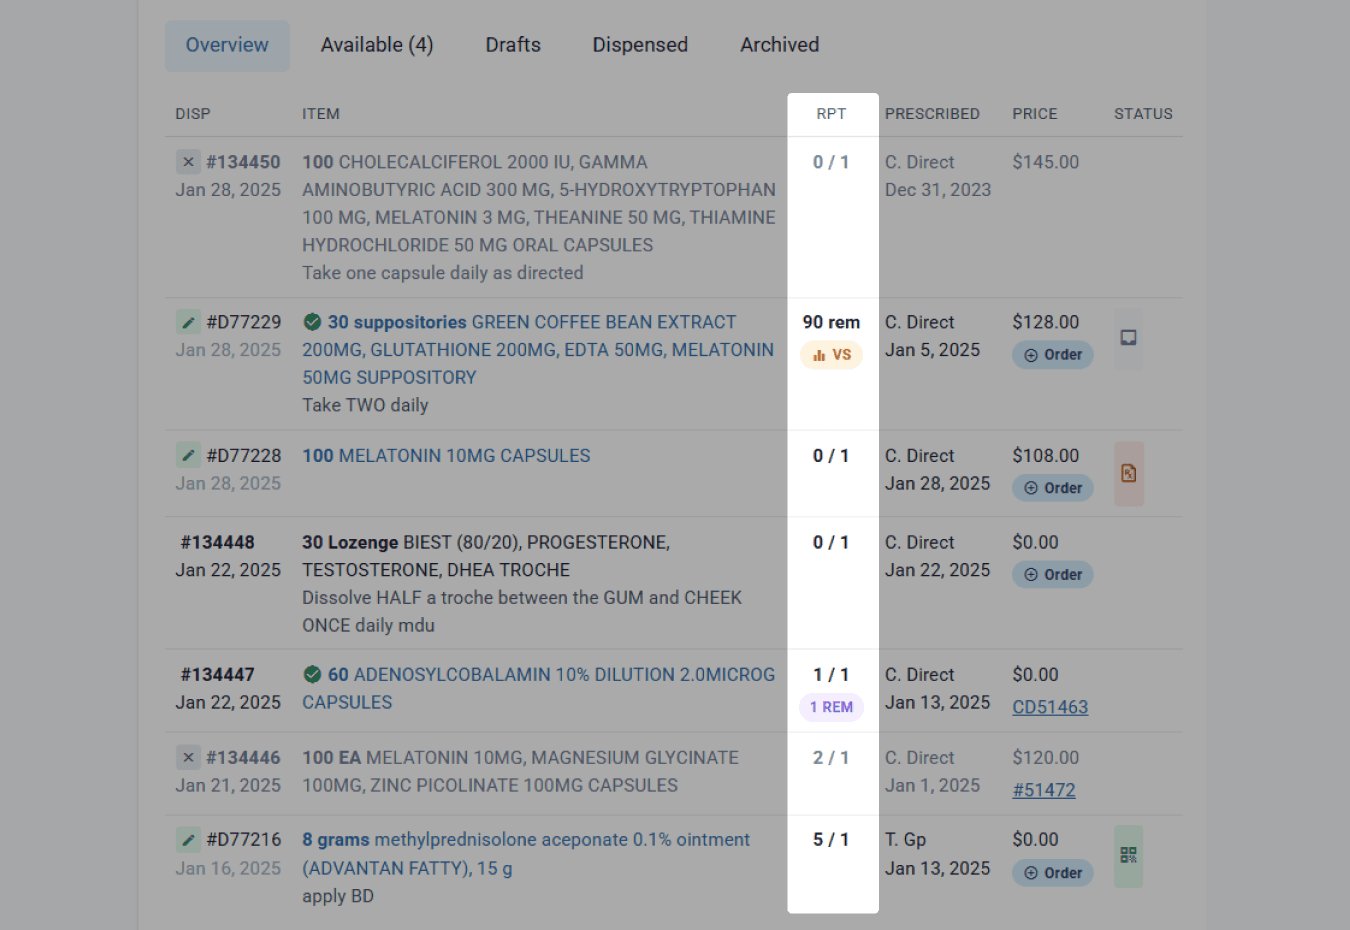Open the #51472 link
Viewport: 1350px width, 930px height.
1044,790
